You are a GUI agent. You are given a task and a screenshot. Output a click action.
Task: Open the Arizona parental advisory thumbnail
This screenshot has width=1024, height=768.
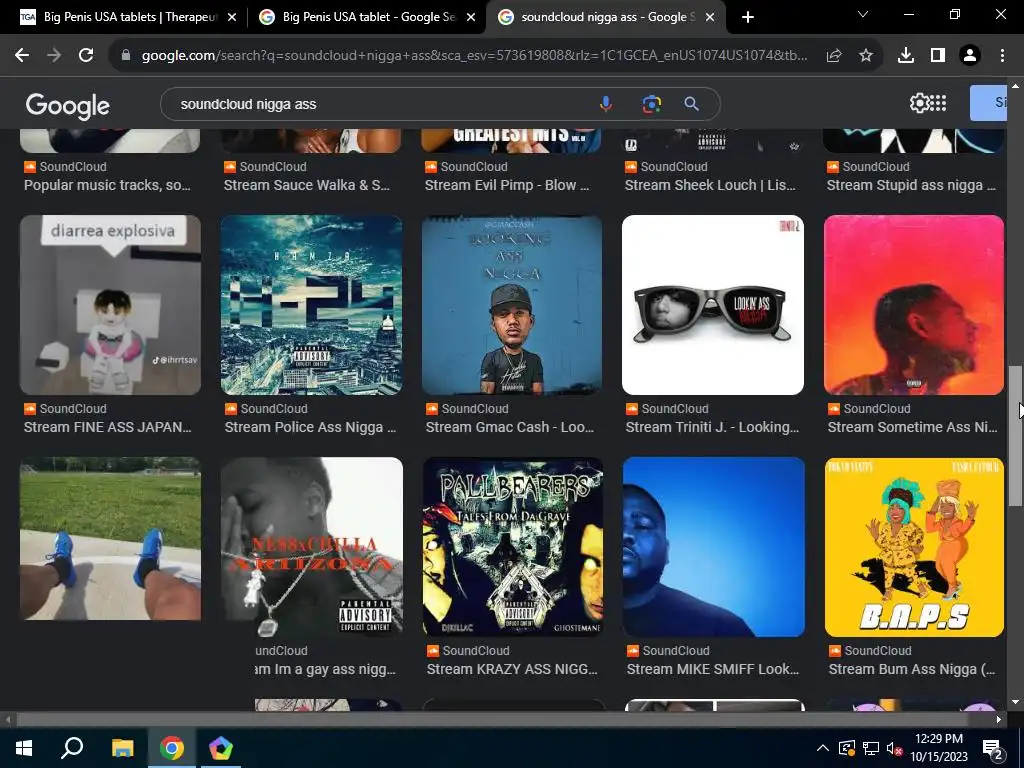pyautogui.click(x=312, y=547)
